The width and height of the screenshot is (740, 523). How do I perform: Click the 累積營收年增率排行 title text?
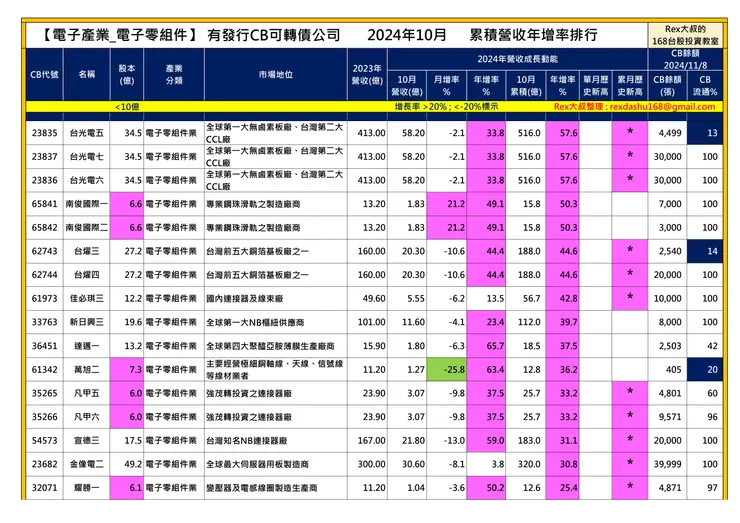point(533,34)
